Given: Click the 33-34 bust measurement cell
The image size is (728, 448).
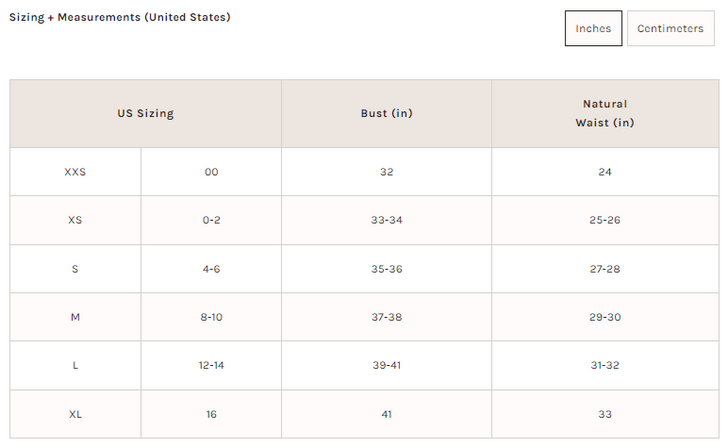Looking at the screenshot, I should point(386,220).
